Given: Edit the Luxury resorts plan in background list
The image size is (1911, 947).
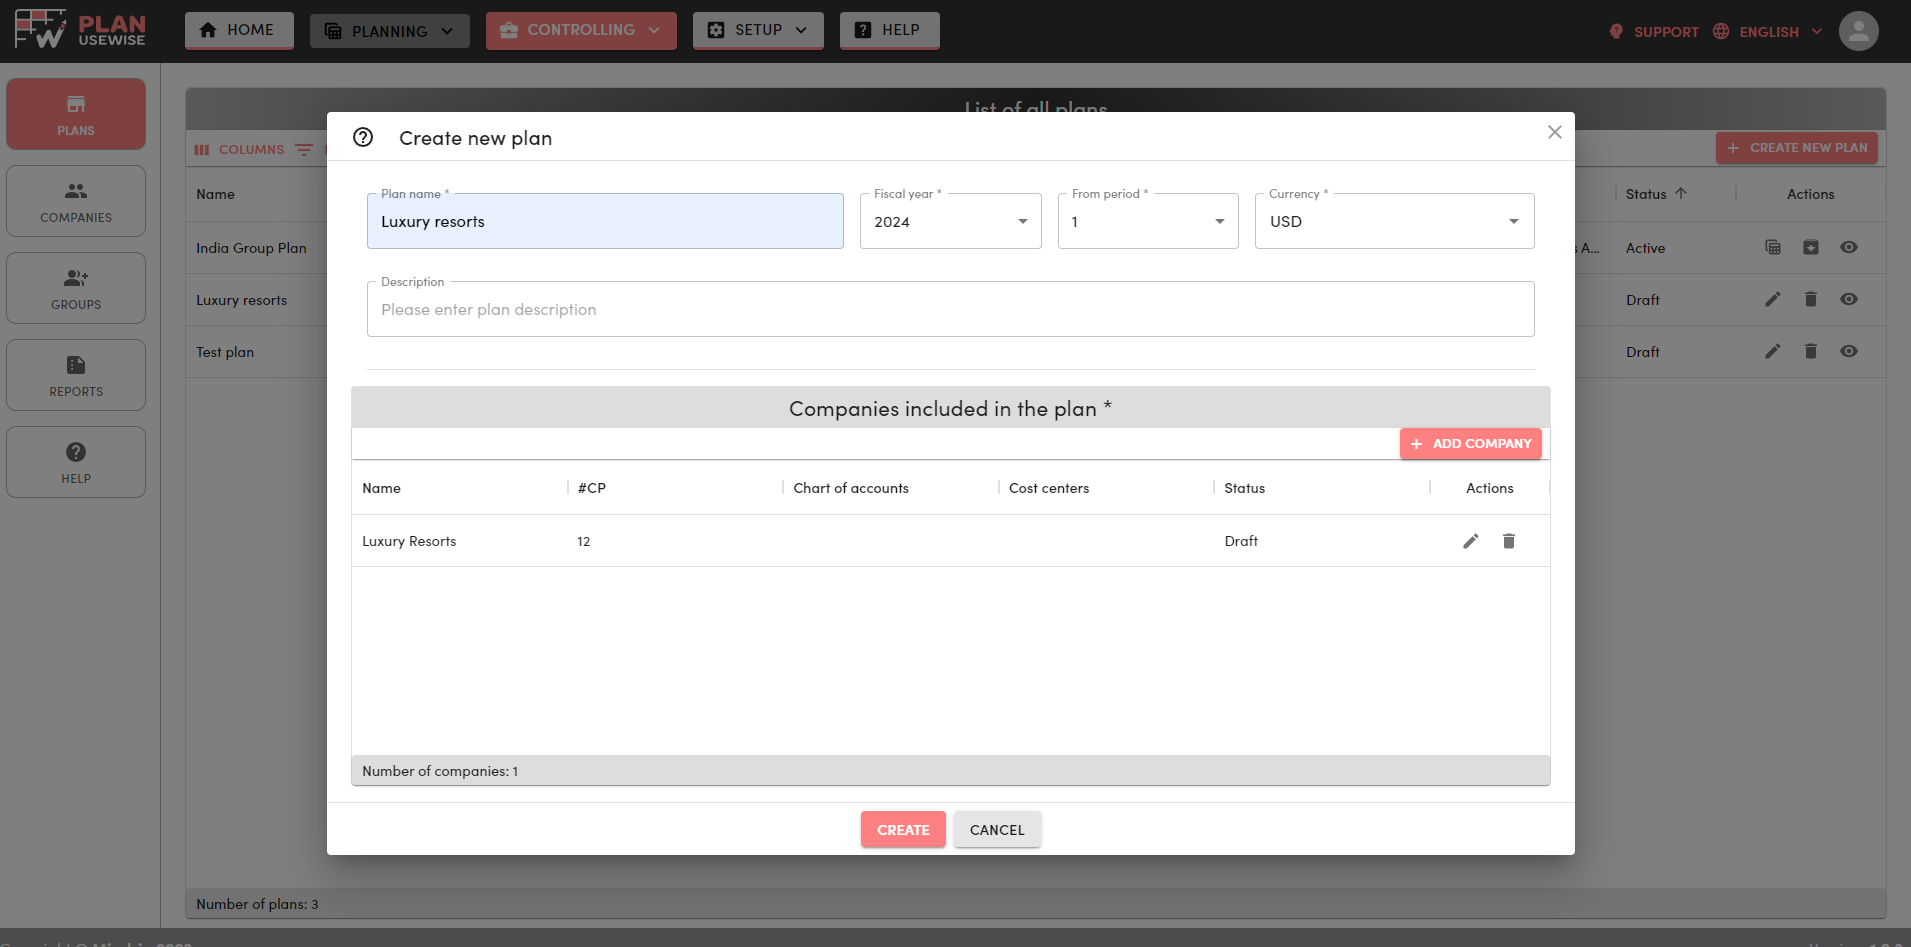Looking at the screenshot, I should click(x=1772, y=299).
